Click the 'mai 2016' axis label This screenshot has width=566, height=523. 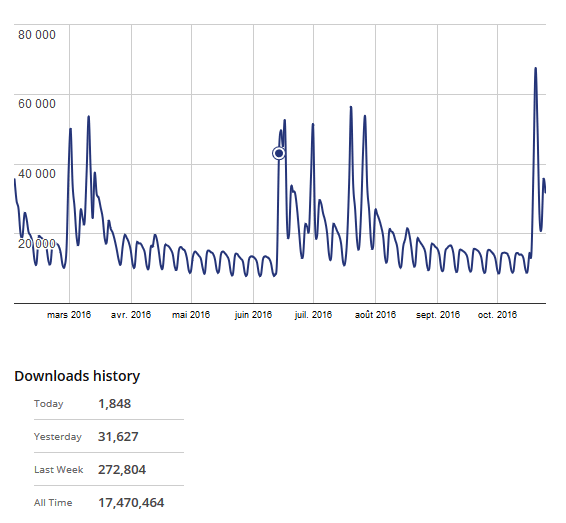191,315
